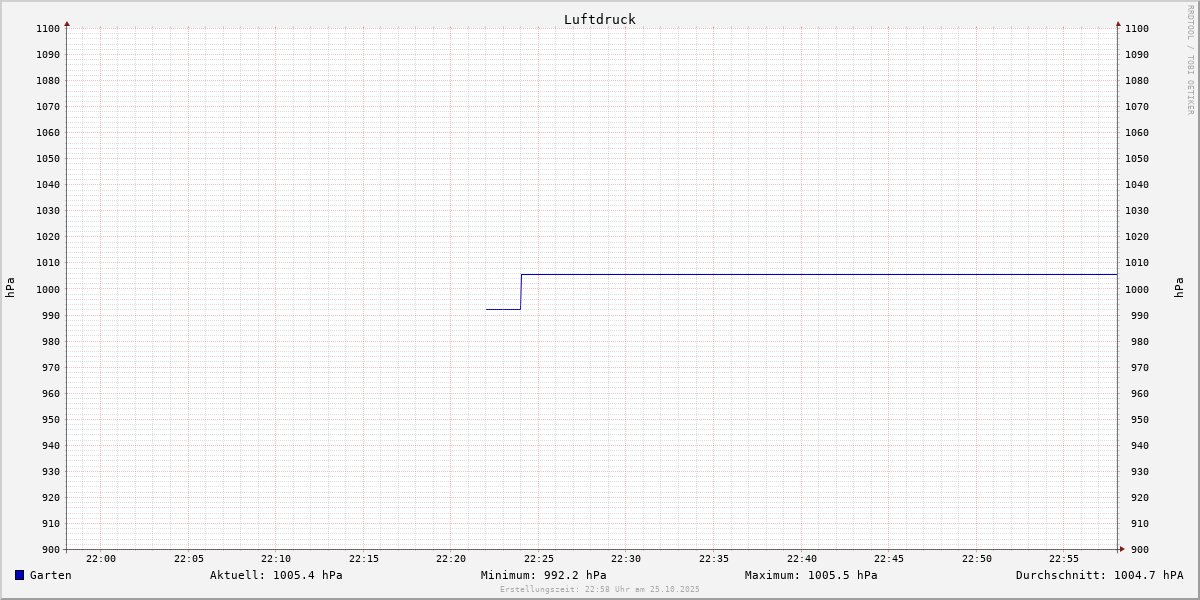This screenshot has height=600, width=1200.
Task: Click the Erstellungszeit timestamp footer text
Action: 600,590
